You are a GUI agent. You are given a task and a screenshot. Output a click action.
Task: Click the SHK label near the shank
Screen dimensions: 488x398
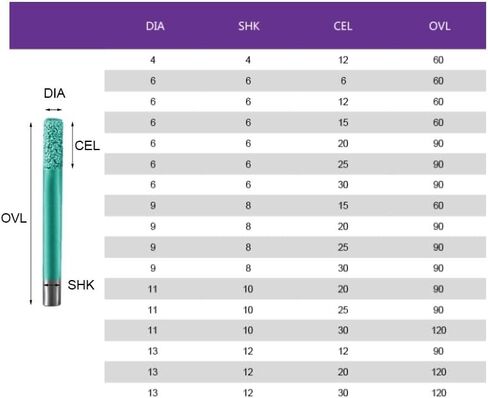[81, 285]
